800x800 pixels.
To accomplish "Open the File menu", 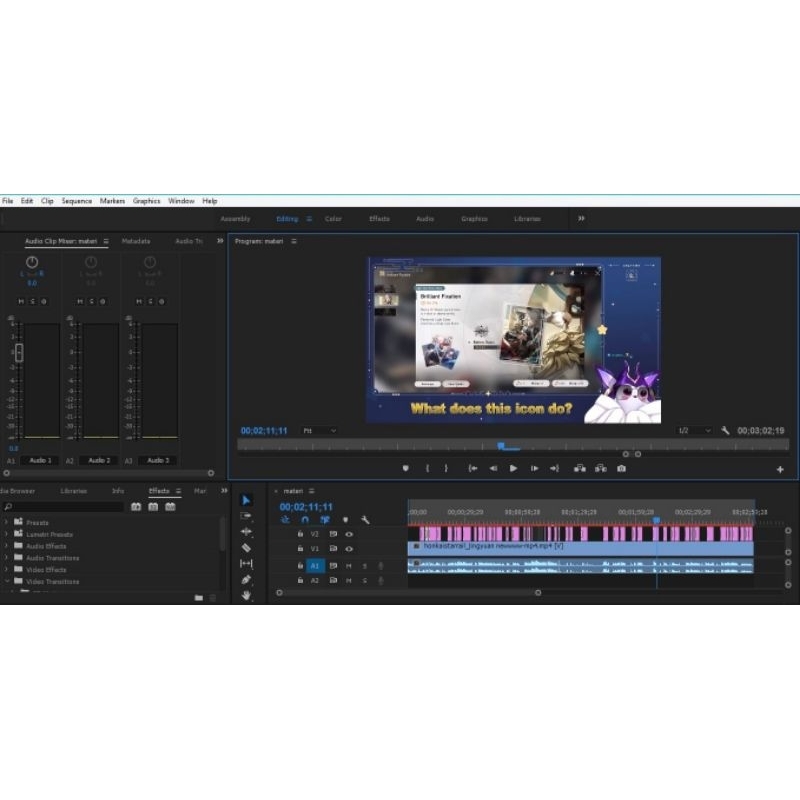I will pos(8,201).
